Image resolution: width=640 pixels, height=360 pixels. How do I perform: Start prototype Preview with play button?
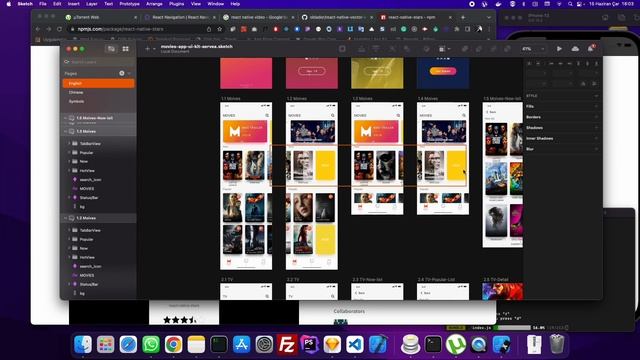point(559,49)
